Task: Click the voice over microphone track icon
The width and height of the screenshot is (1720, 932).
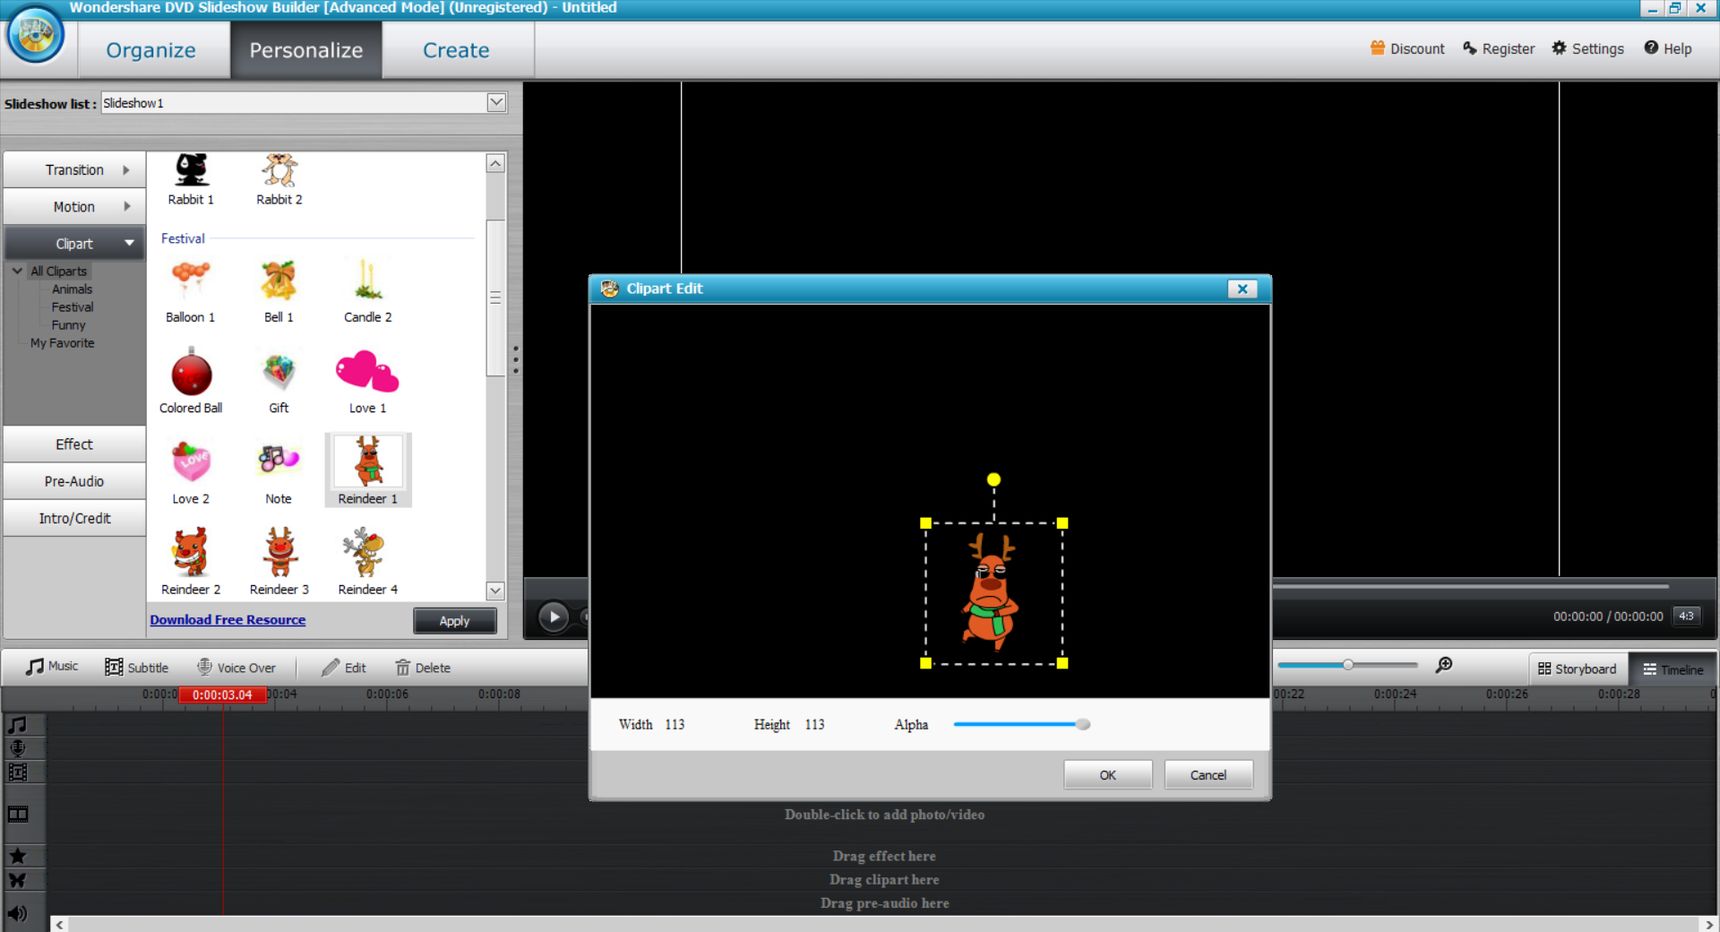Action: [17, 748]
